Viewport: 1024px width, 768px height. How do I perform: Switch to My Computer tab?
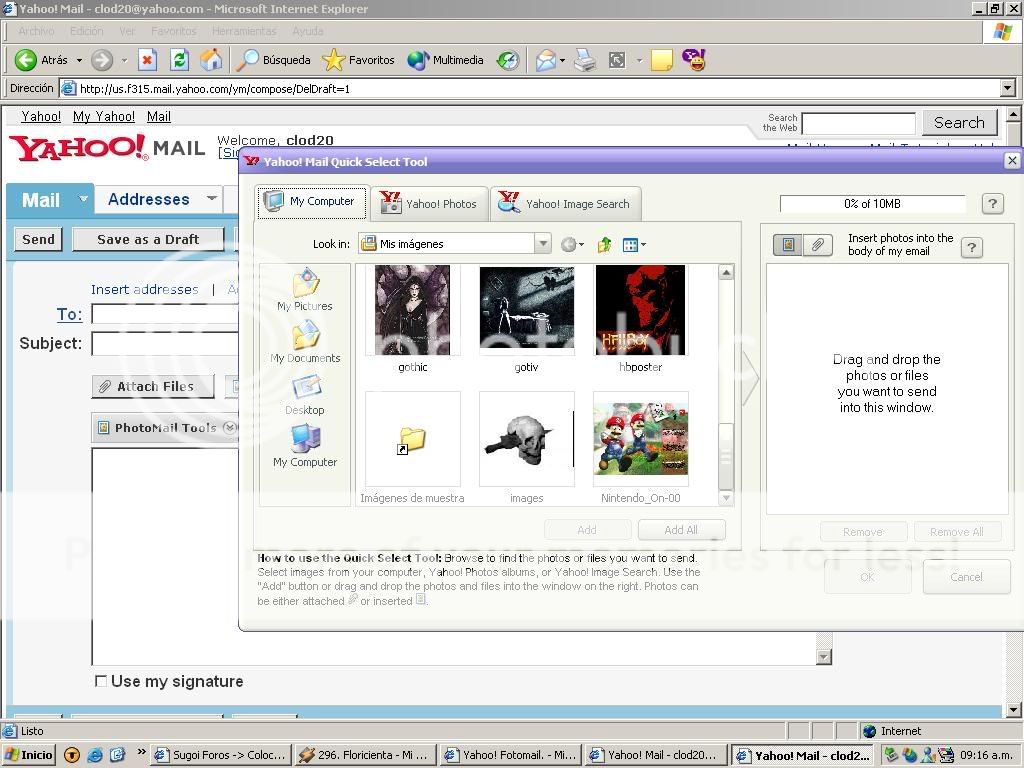pos(313,201)
